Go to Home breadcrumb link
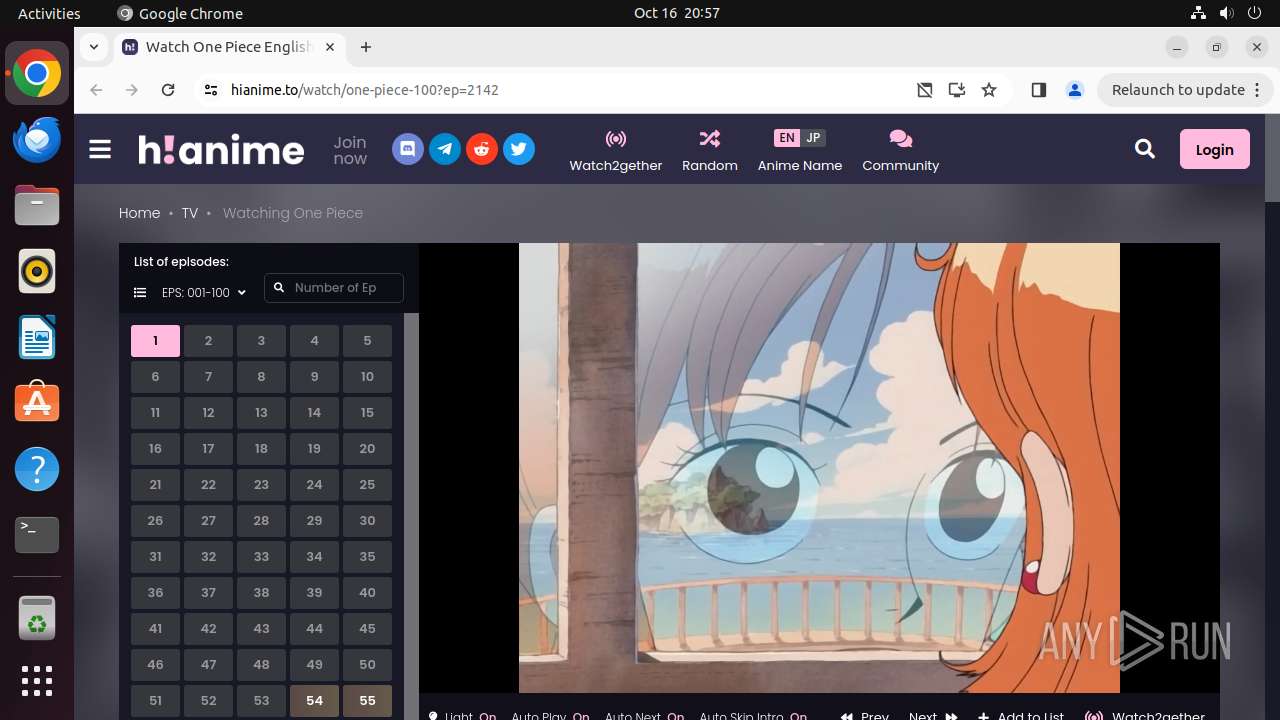The height and width of the screenshot is (720, 1280). [x=139, y=213]
